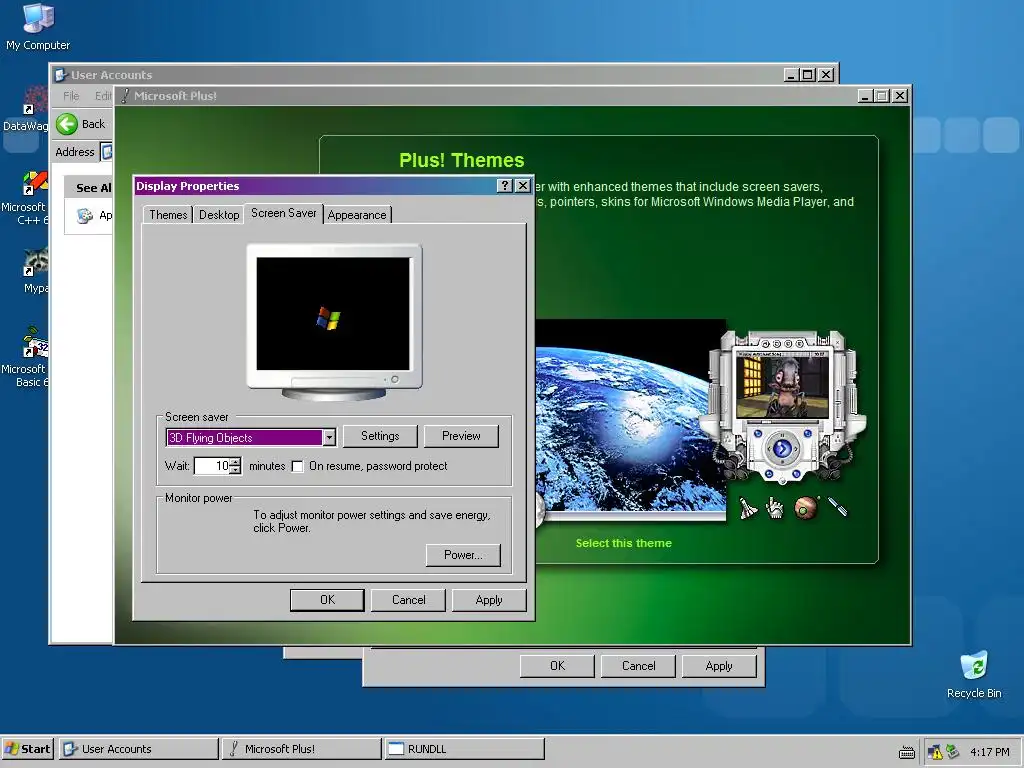Click the green safely remove tray icon
Viewport: 1024px width, 768px height.
point(953,752)
